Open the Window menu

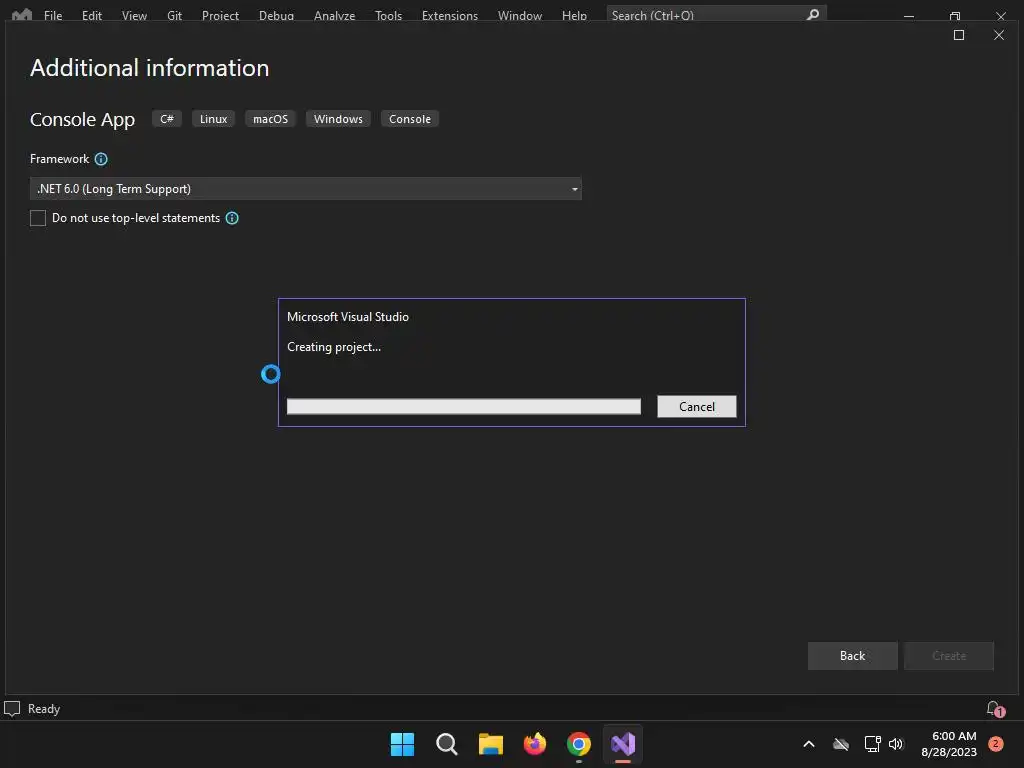pos(520,15)
